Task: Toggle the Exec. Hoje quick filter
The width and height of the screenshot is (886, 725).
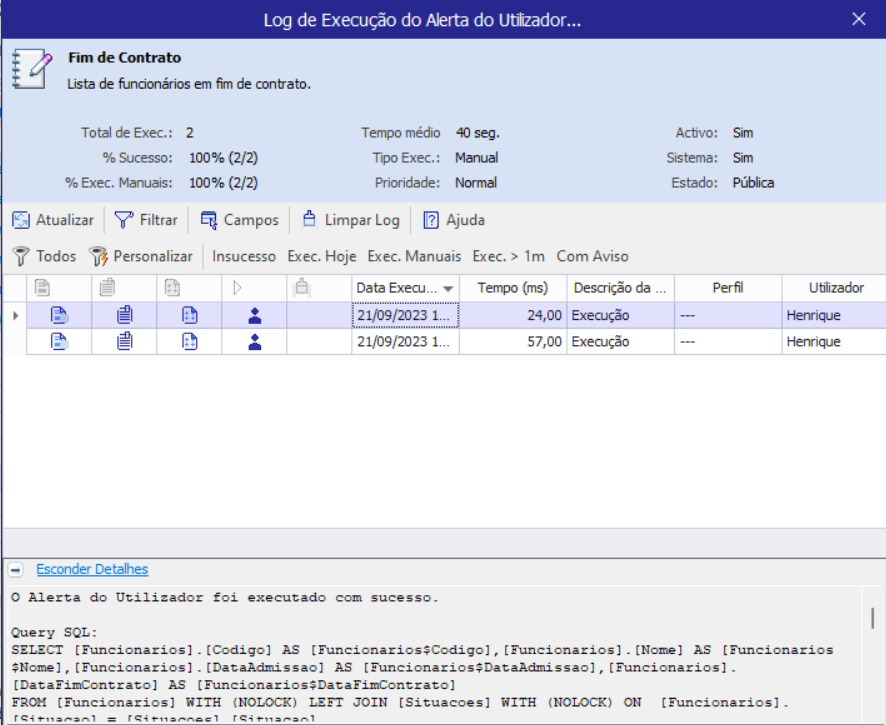Action: [322, 256]
